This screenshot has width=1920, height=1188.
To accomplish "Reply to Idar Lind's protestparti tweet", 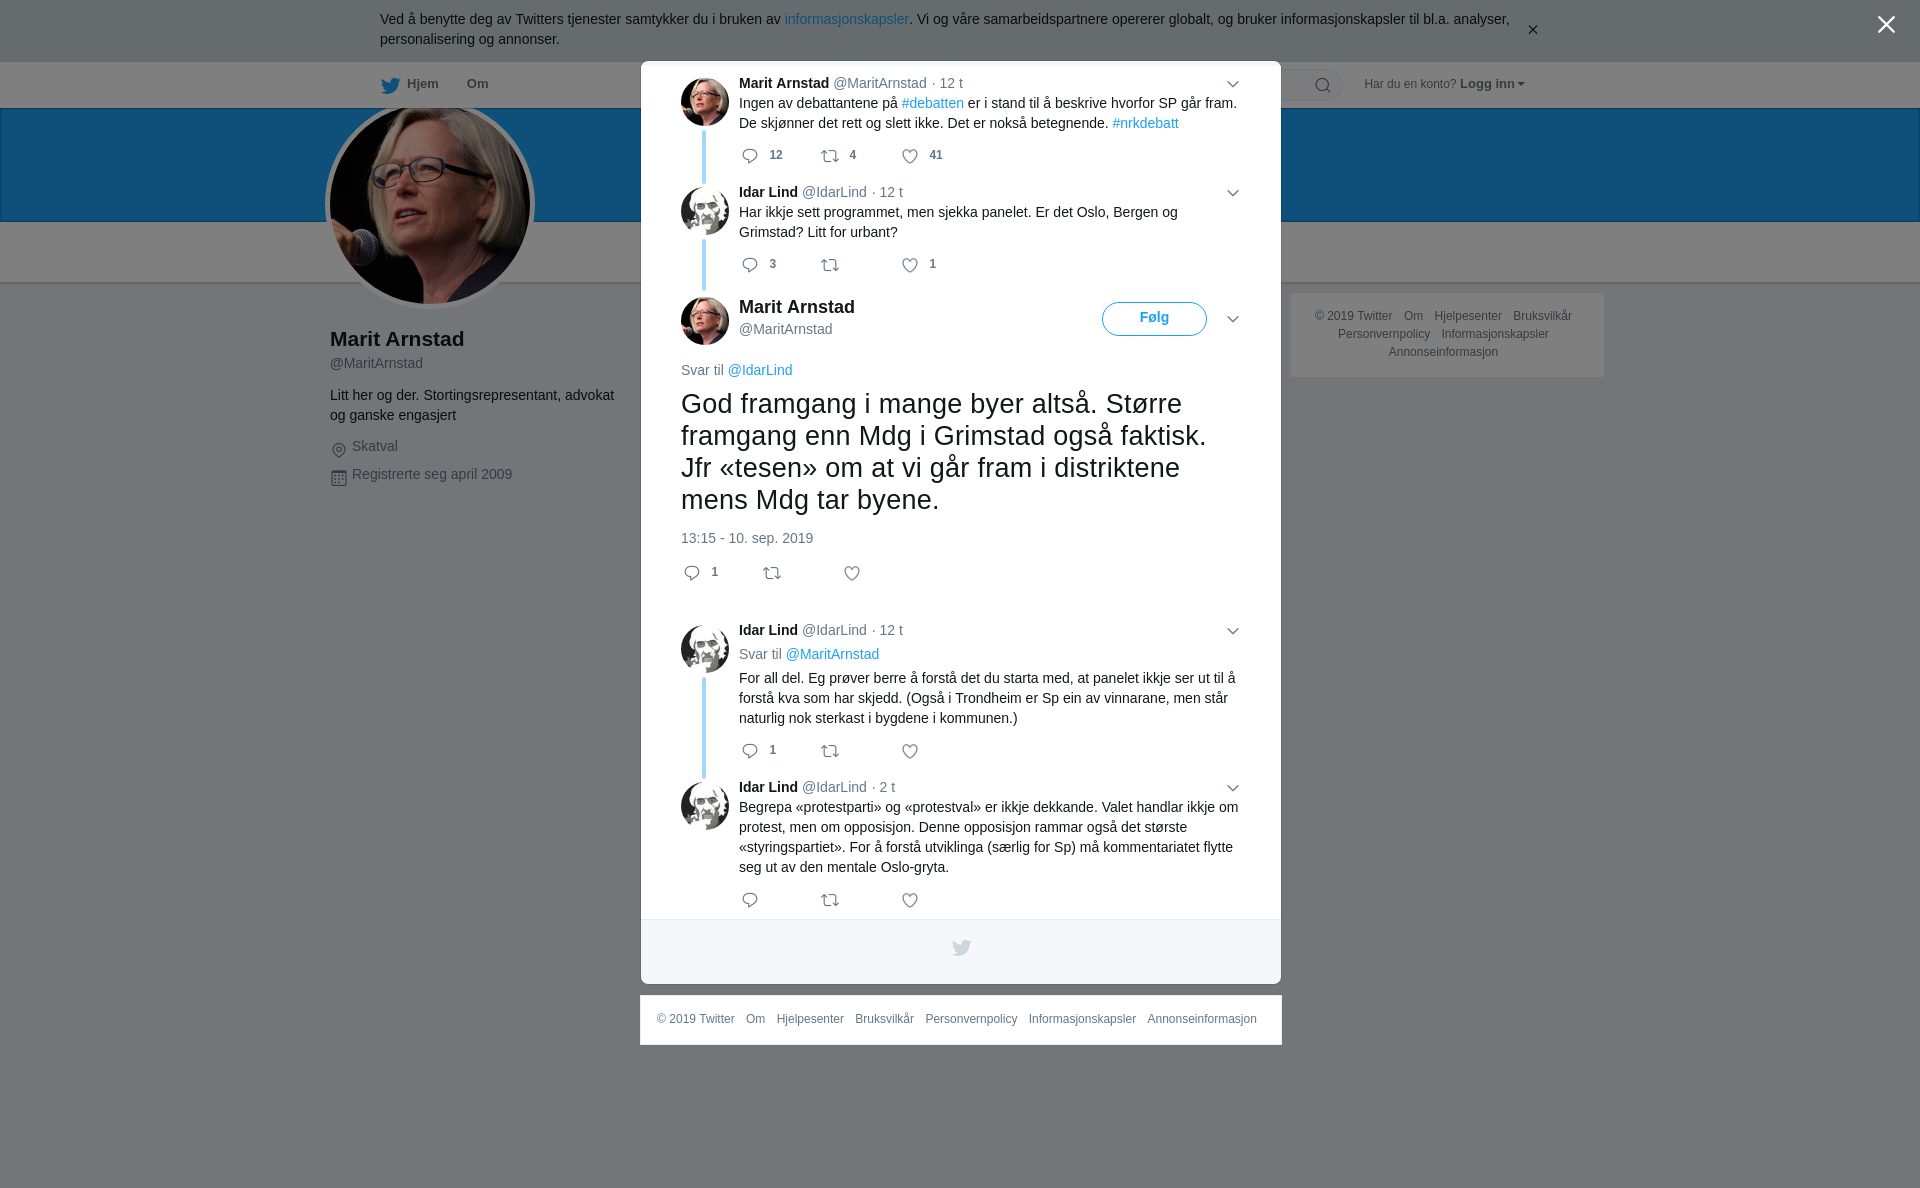I will tap(750, 900).
